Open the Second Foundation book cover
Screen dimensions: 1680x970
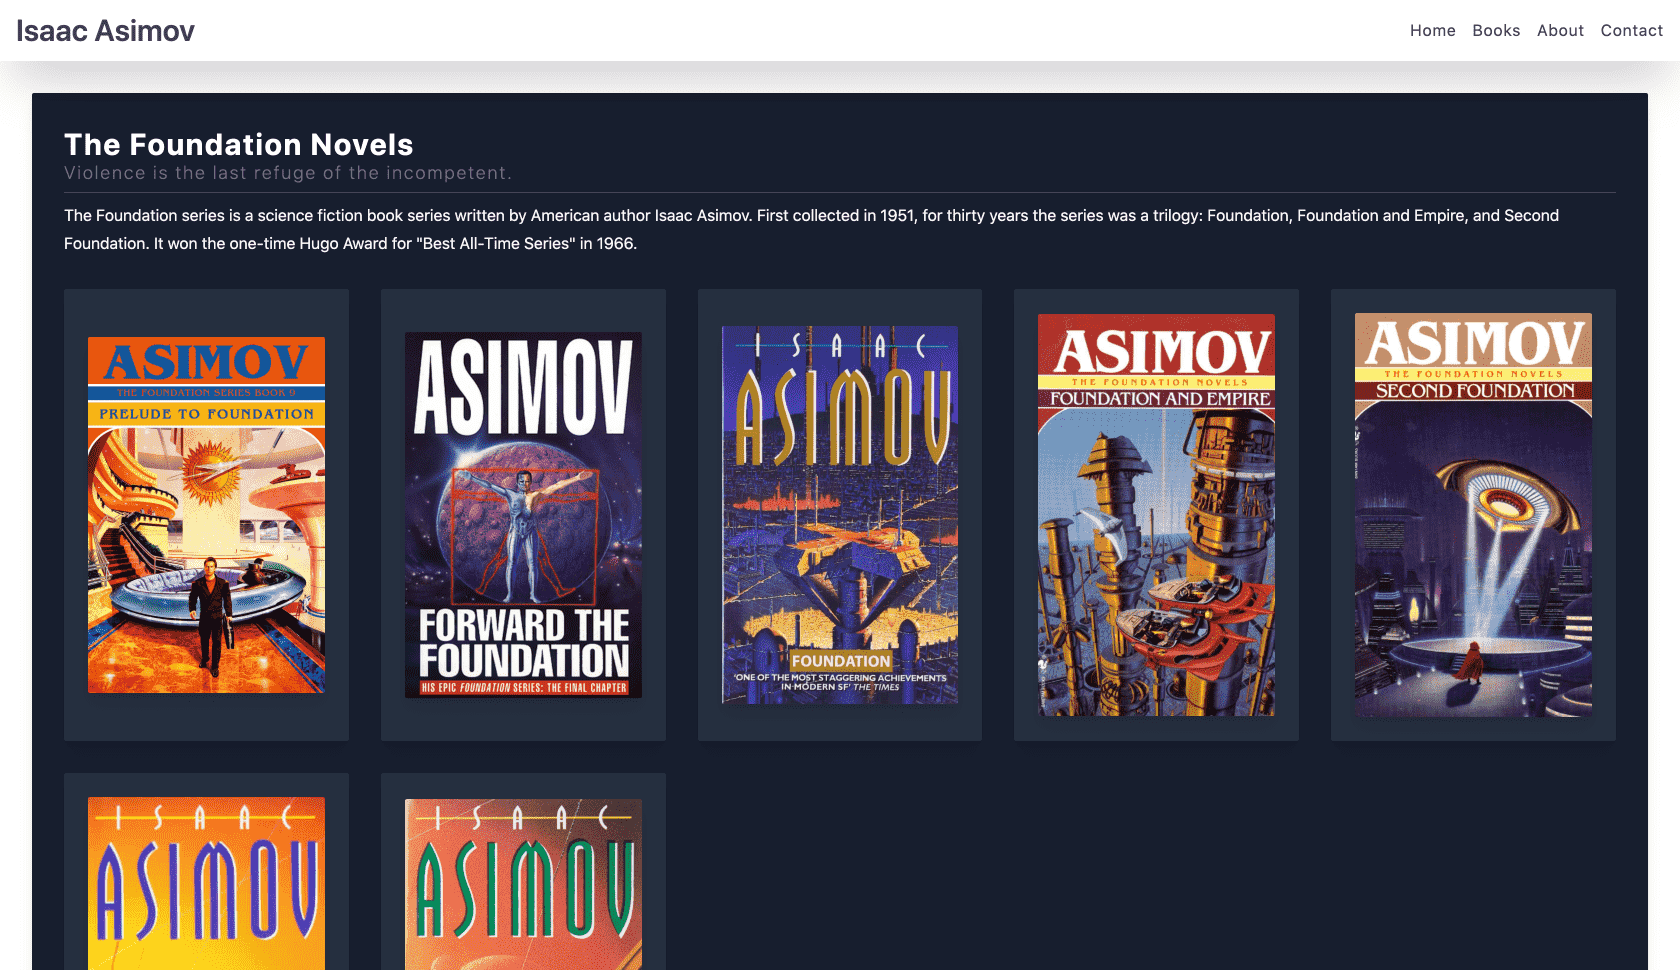(x=1473, y=515)
